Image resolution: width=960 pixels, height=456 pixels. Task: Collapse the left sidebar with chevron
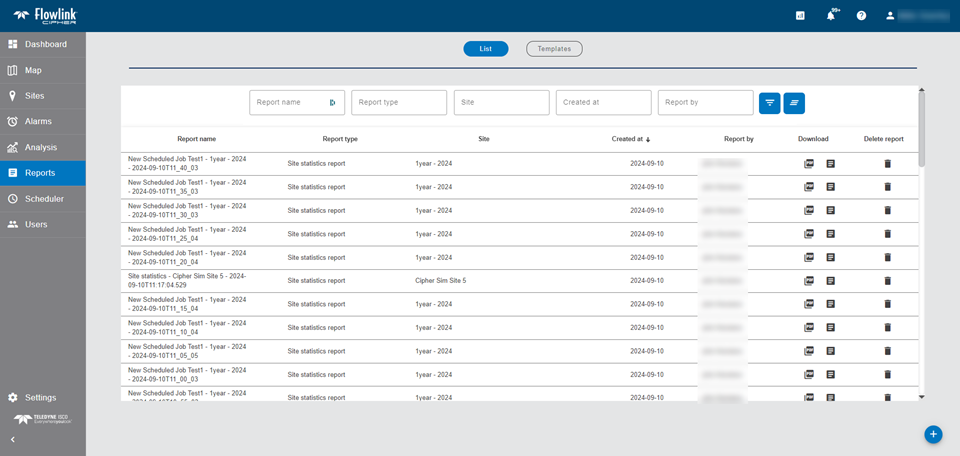pos(13,440)
